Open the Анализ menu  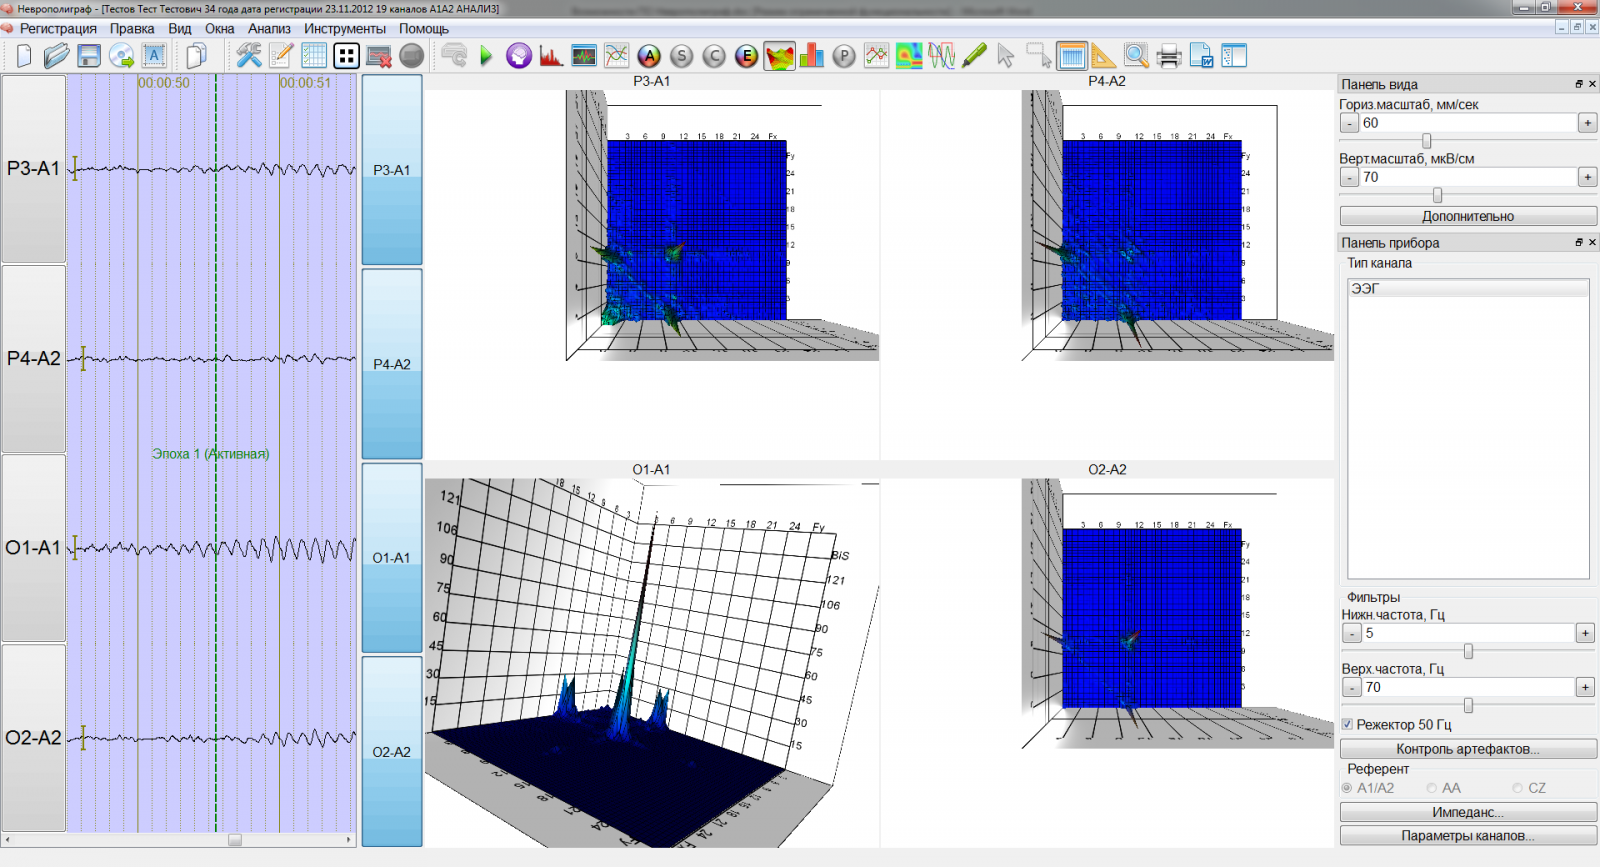(269, 29)
